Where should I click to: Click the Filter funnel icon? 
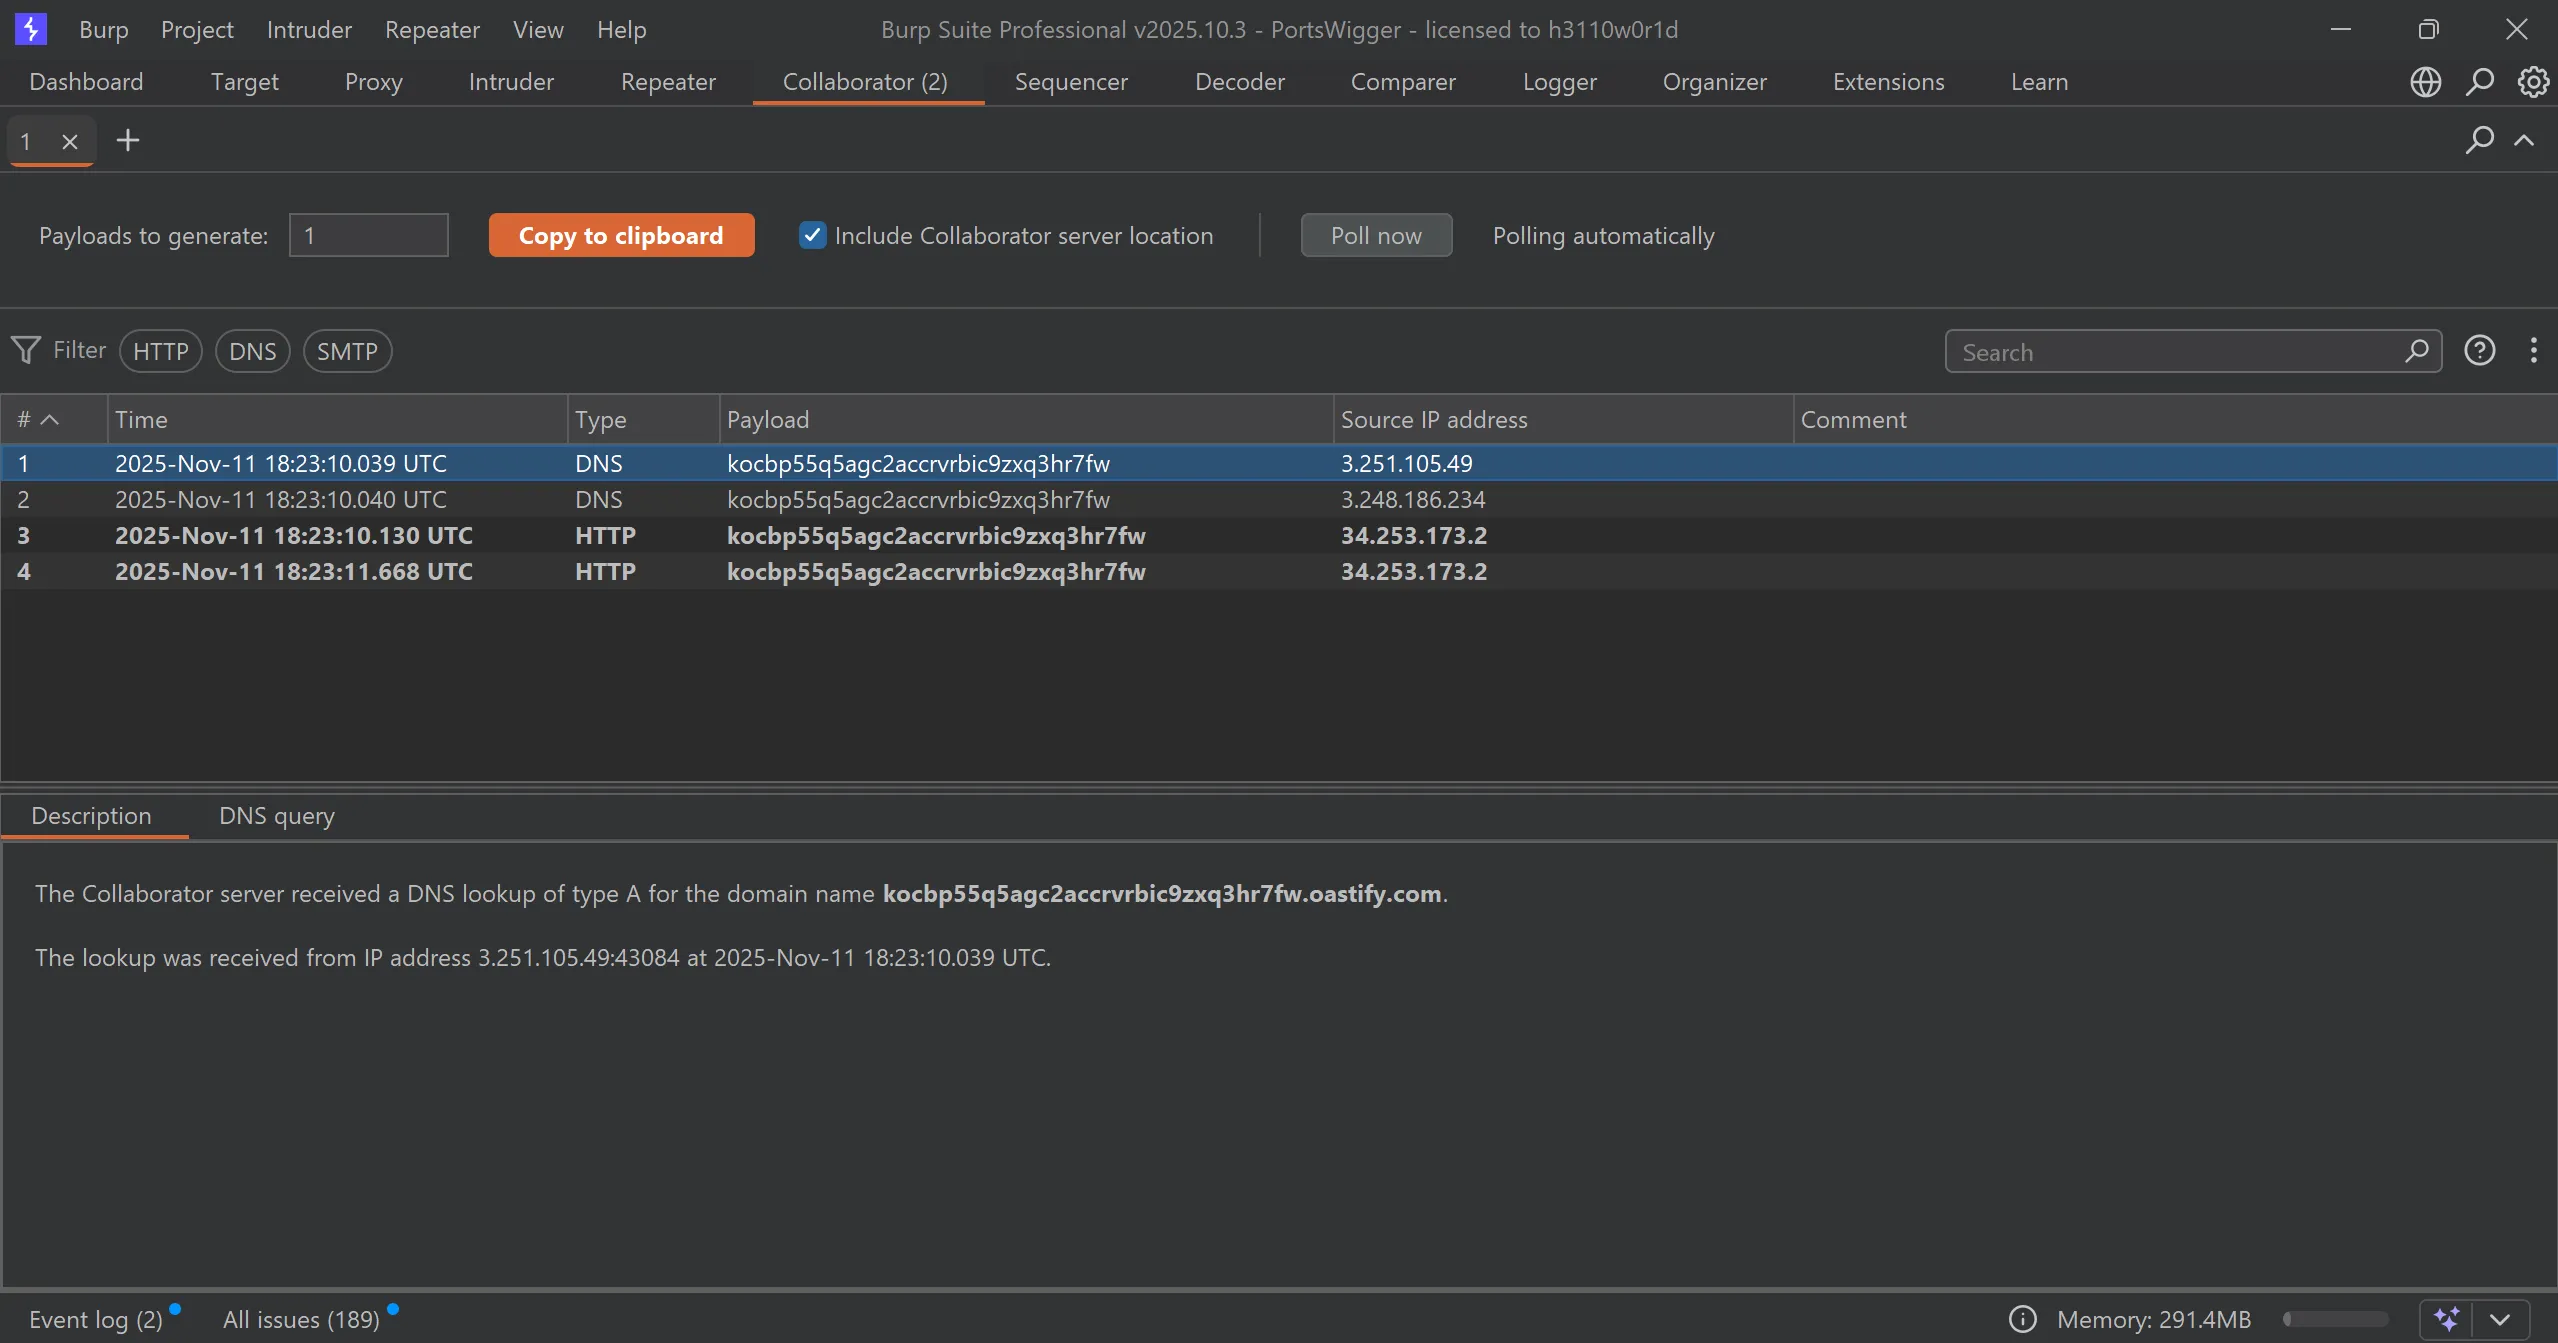26,350
